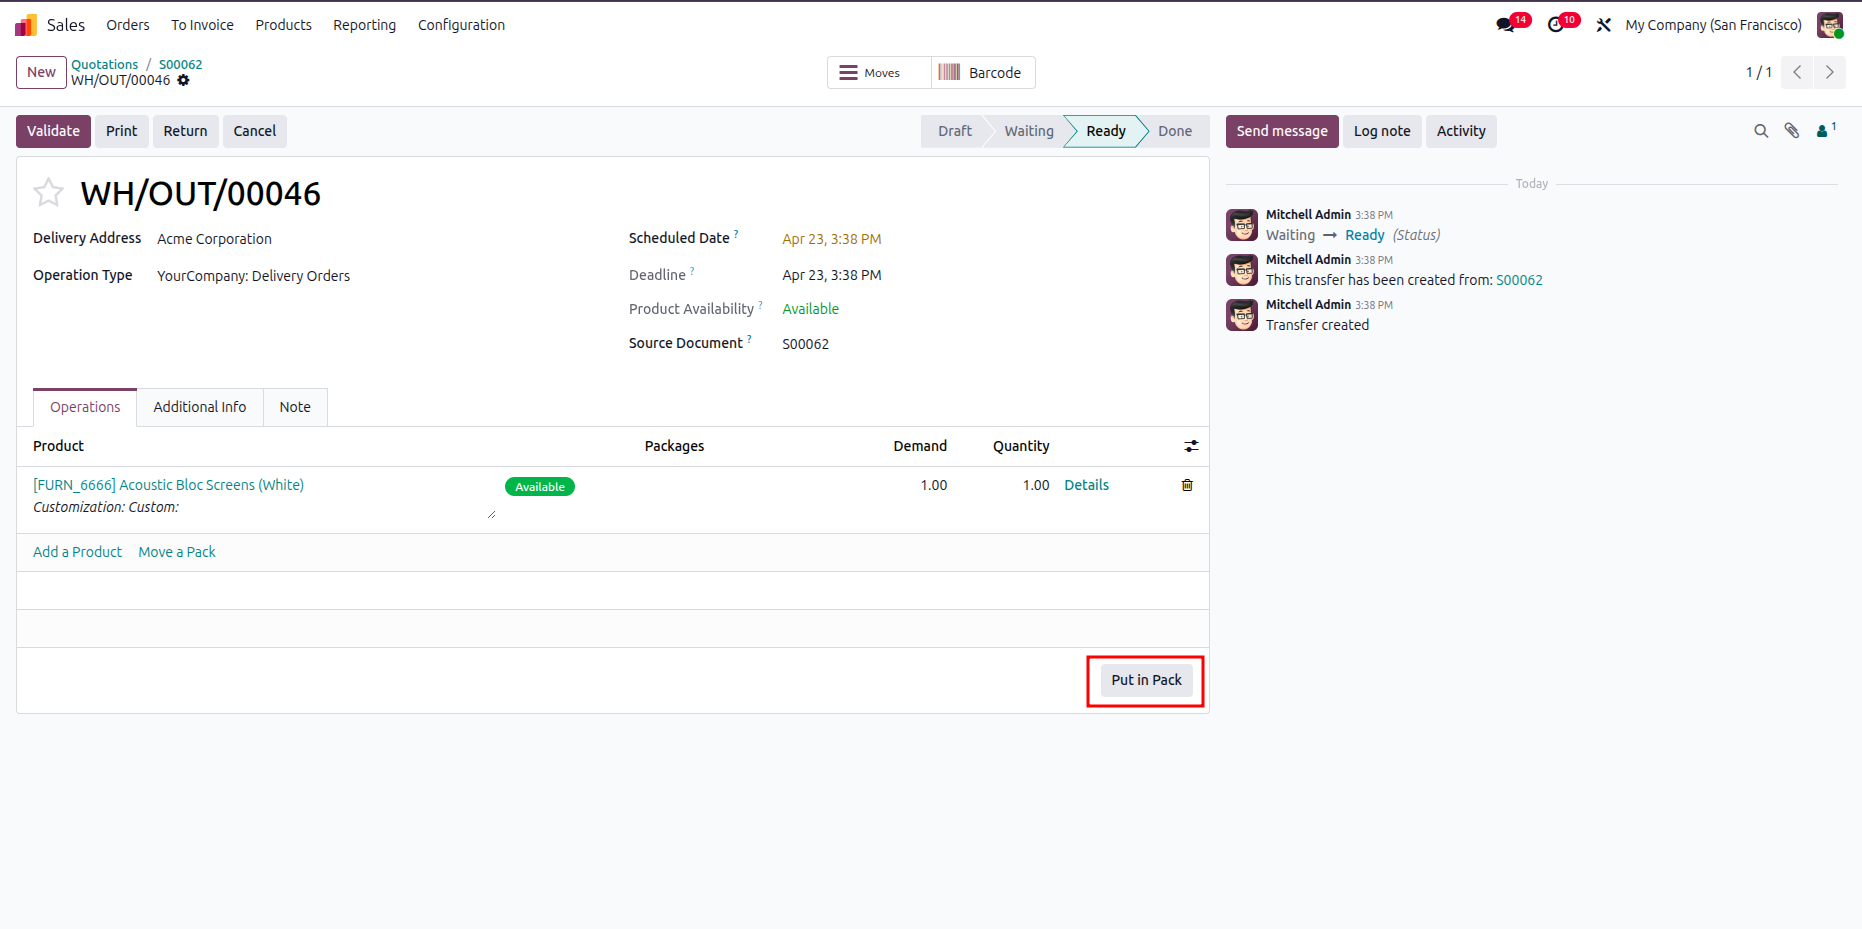Open the debug tools wrench icon

1604,25
